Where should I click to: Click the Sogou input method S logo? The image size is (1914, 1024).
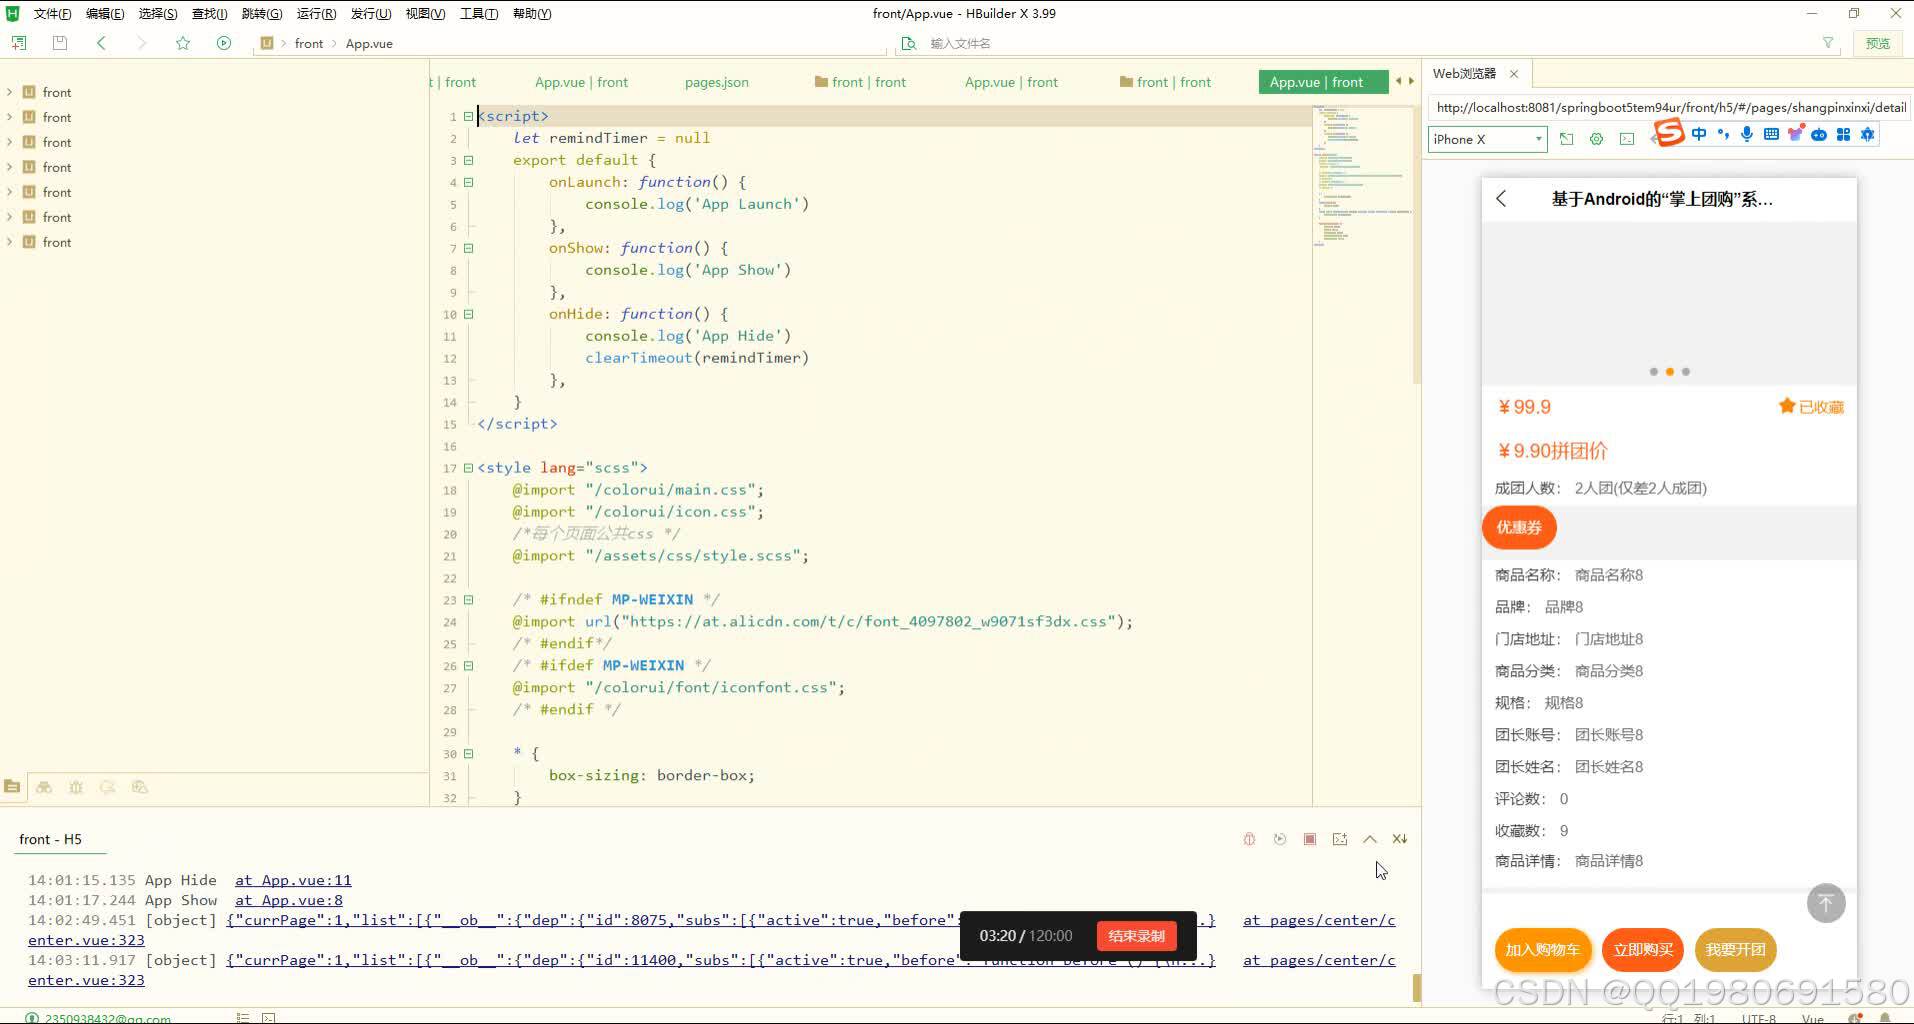(1669, 132)
